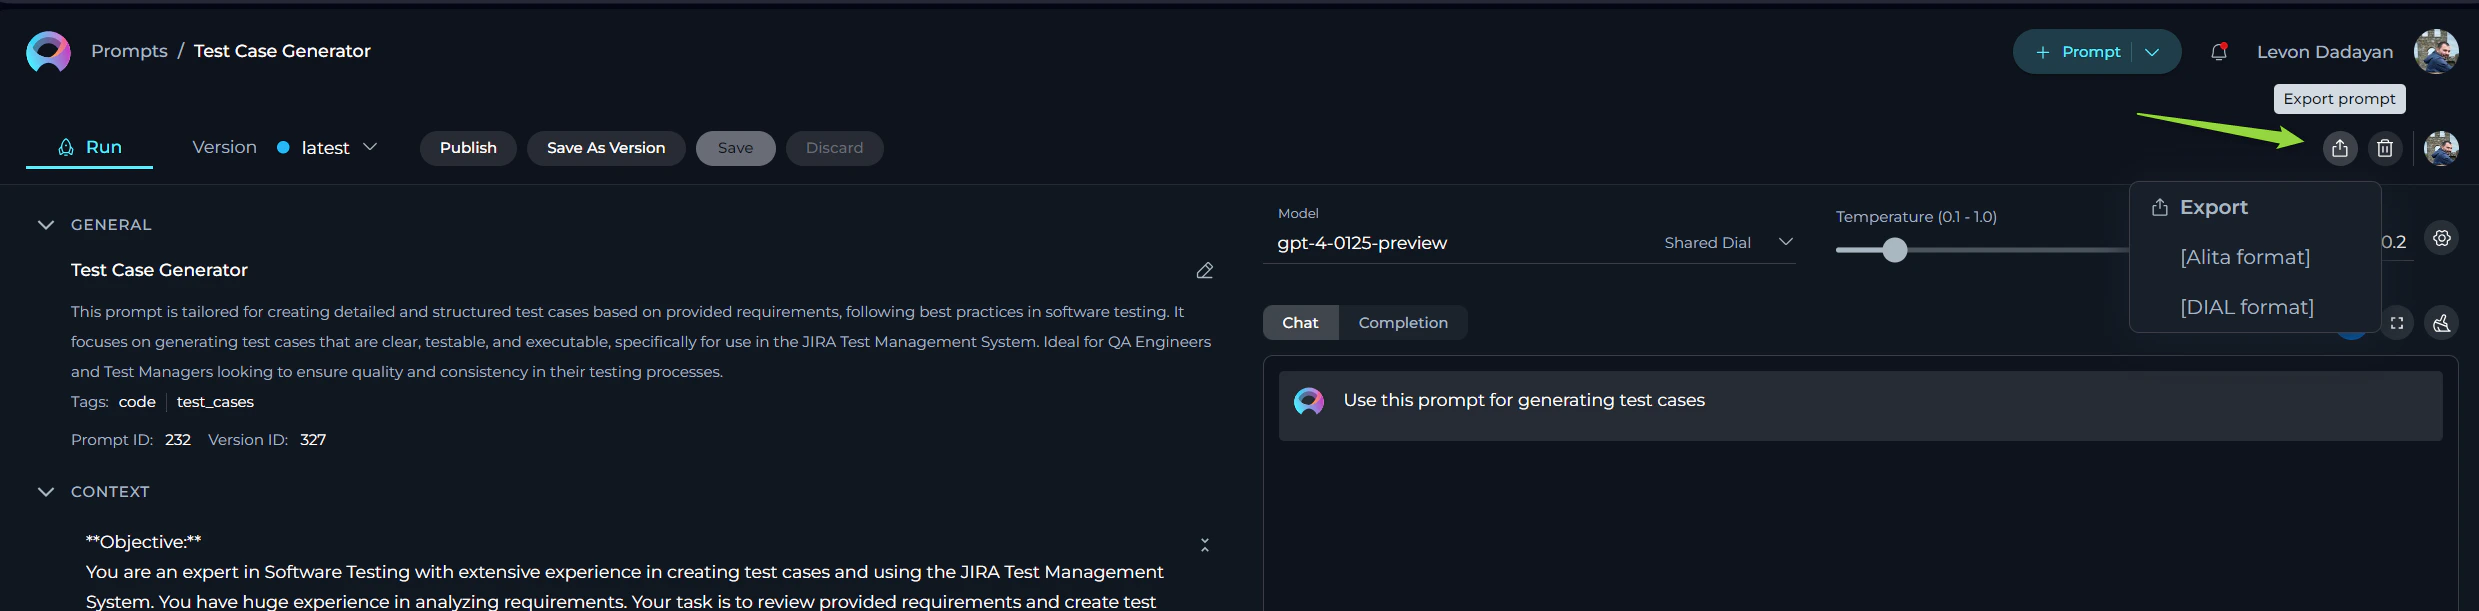The height and width of the screenshot is (611, 2479).
Task: Click the Save button
Action: tap(735, 148)
